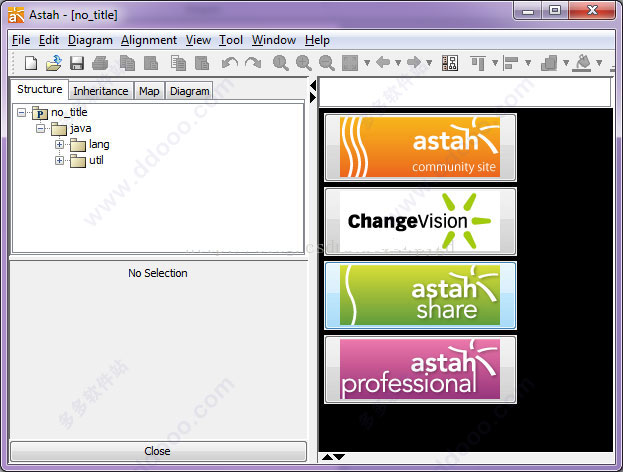Image resolution: width=623 pixels, height=472 pixels.
Task: Open the forward-history dropdown arrow
Action: (x=429, y=63)
